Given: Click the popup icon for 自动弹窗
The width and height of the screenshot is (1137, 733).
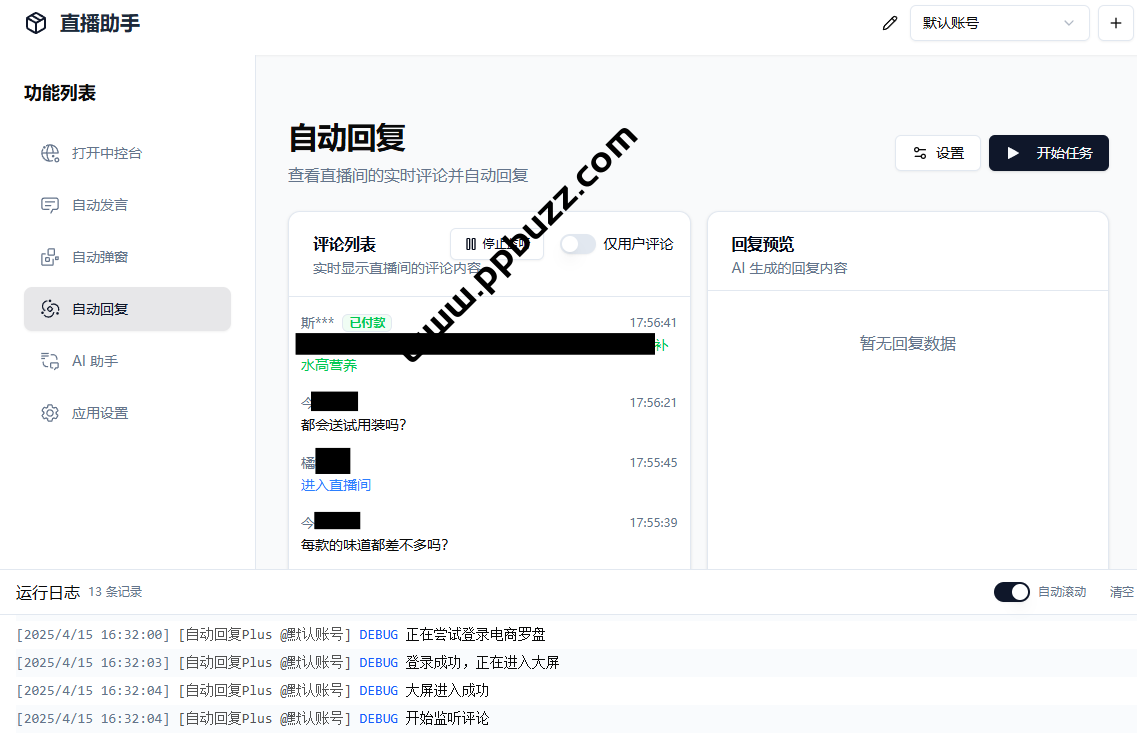Looking at the screenshot, I should (x=50, y=257).
